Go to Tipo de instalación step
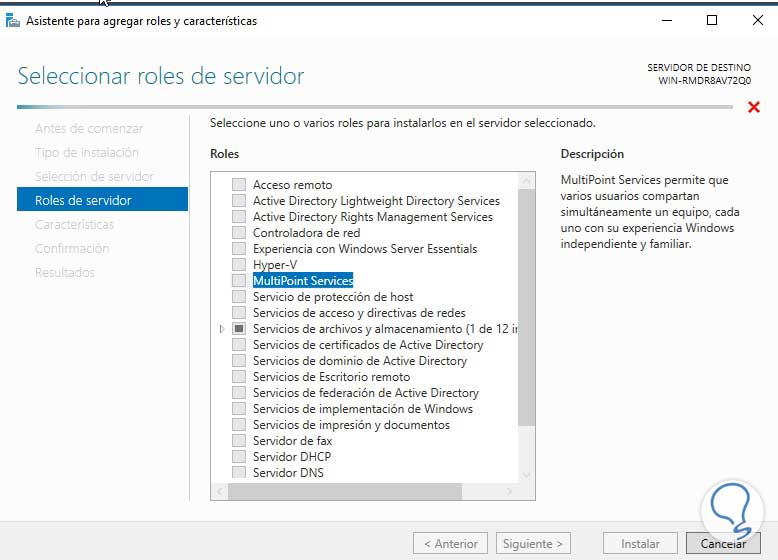Image resolution: width=778 pixels, height=560 pixels. [x=87, y=152]
